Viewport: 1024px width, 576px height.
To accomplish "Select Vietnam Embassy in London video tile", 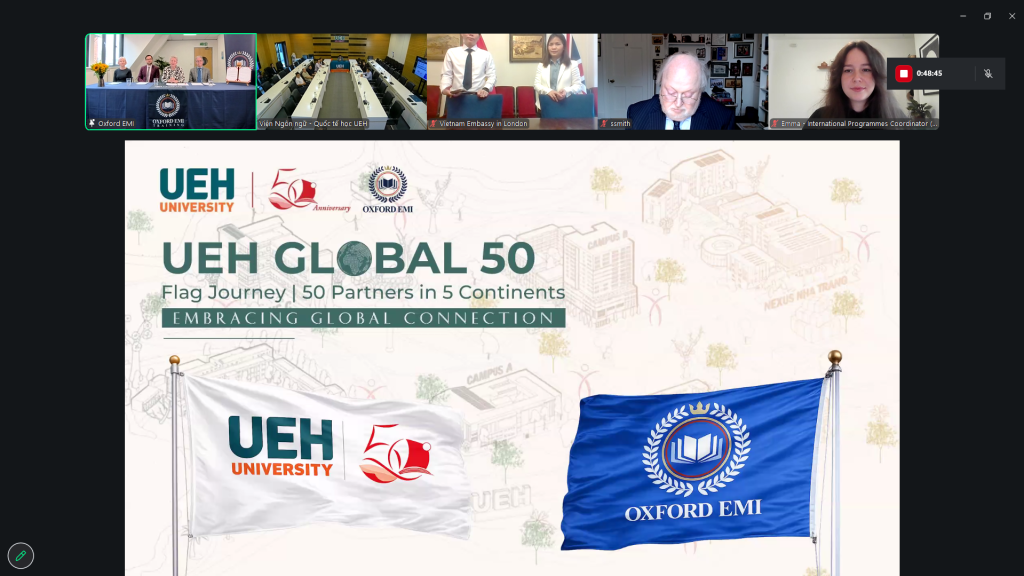I will point(512,78).
